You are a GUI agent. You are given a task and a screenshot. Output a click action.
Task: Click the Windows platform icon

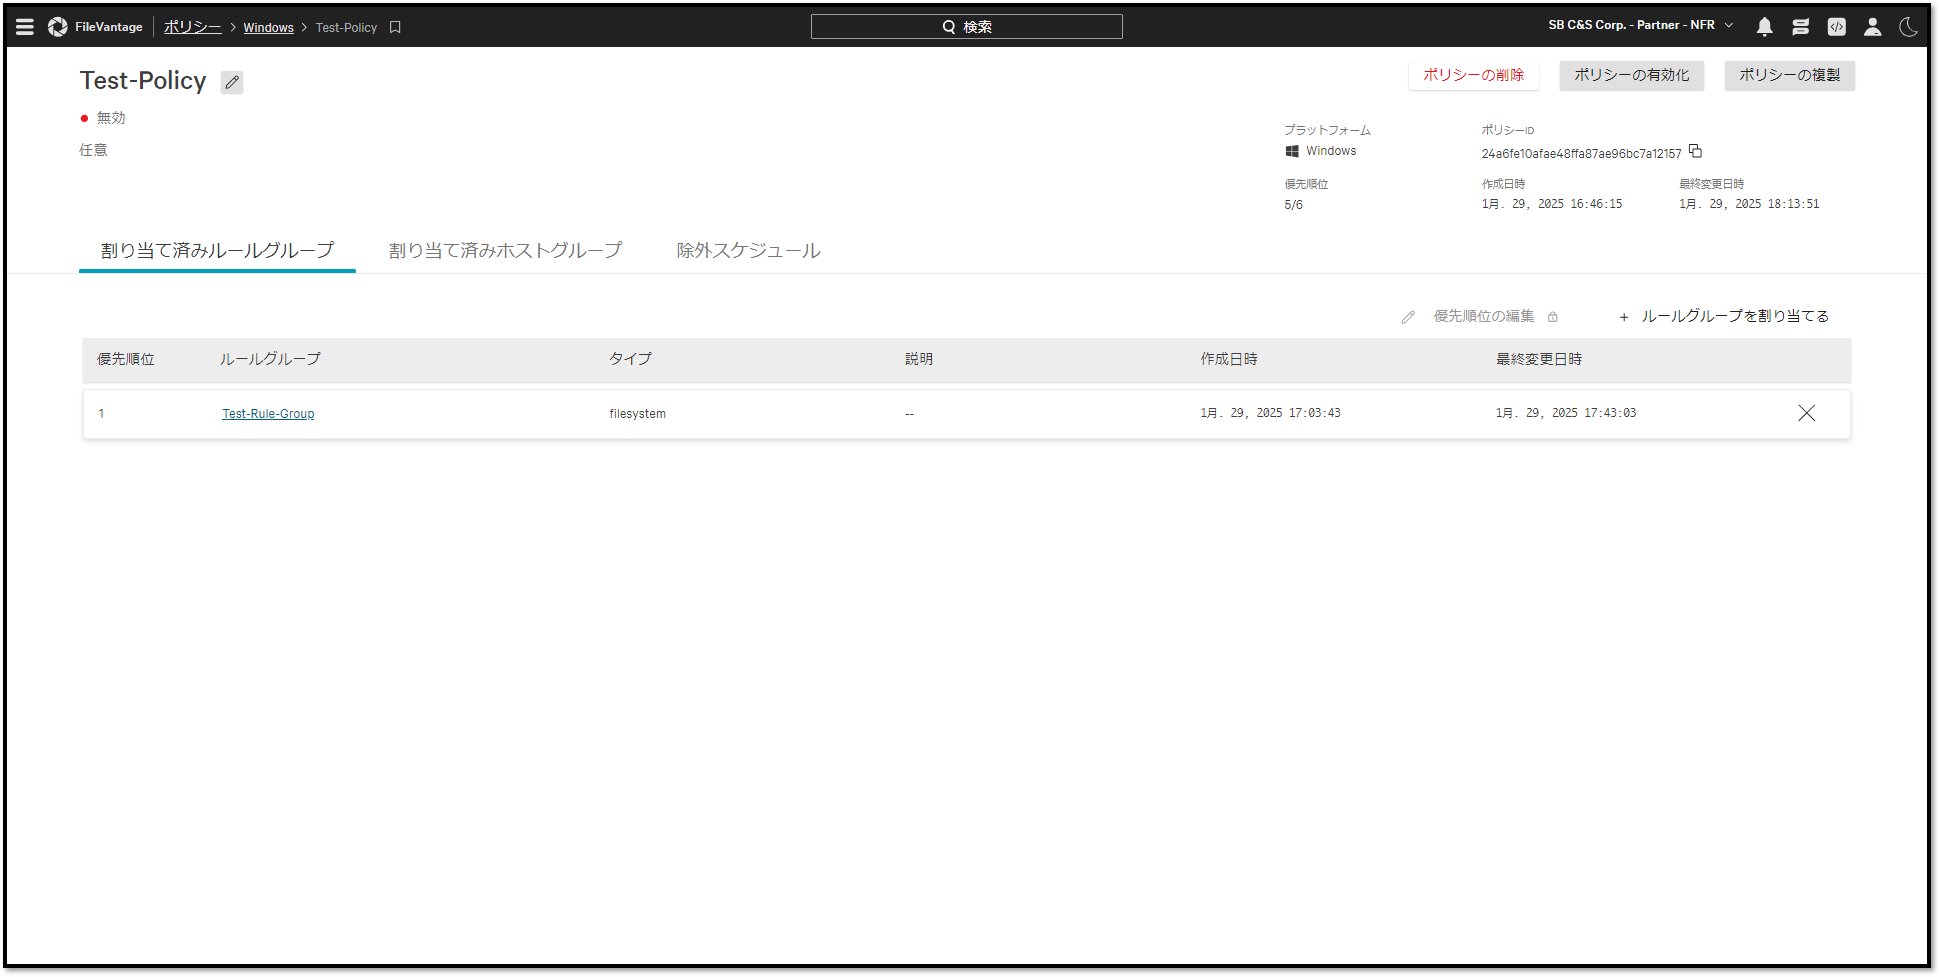(x=1292, y=151)
